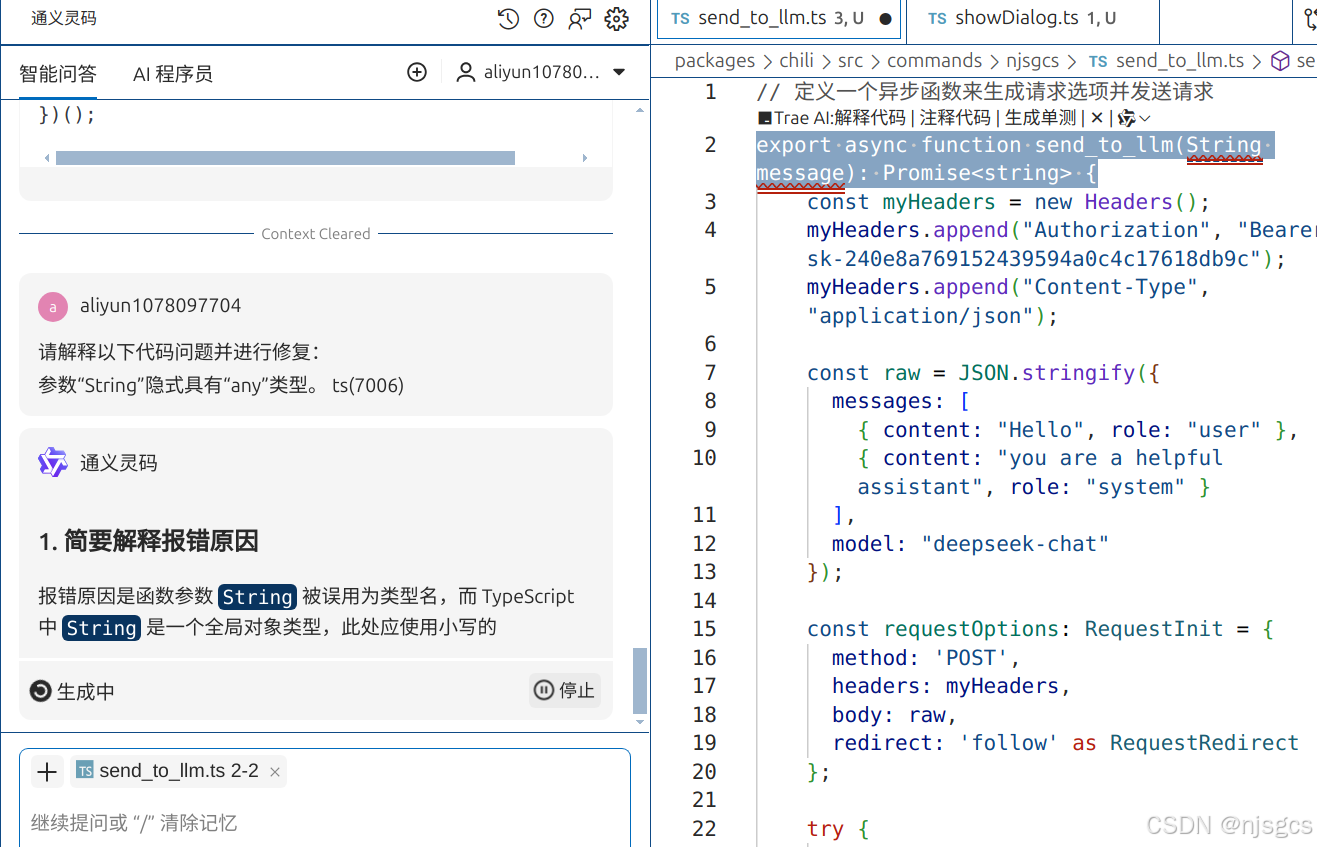Click the symbol cube icon in breadcrumbs
This screenshot has width=1317, height=847.
click(1280, 61)
